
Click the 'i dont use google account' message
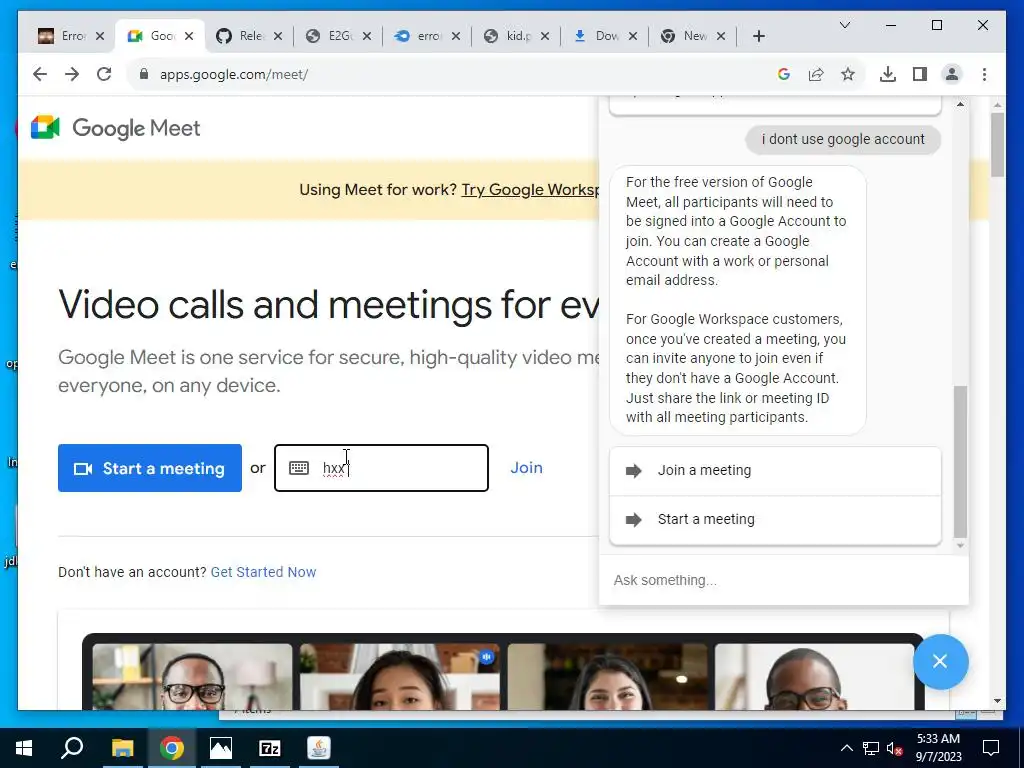pos(843,139)
